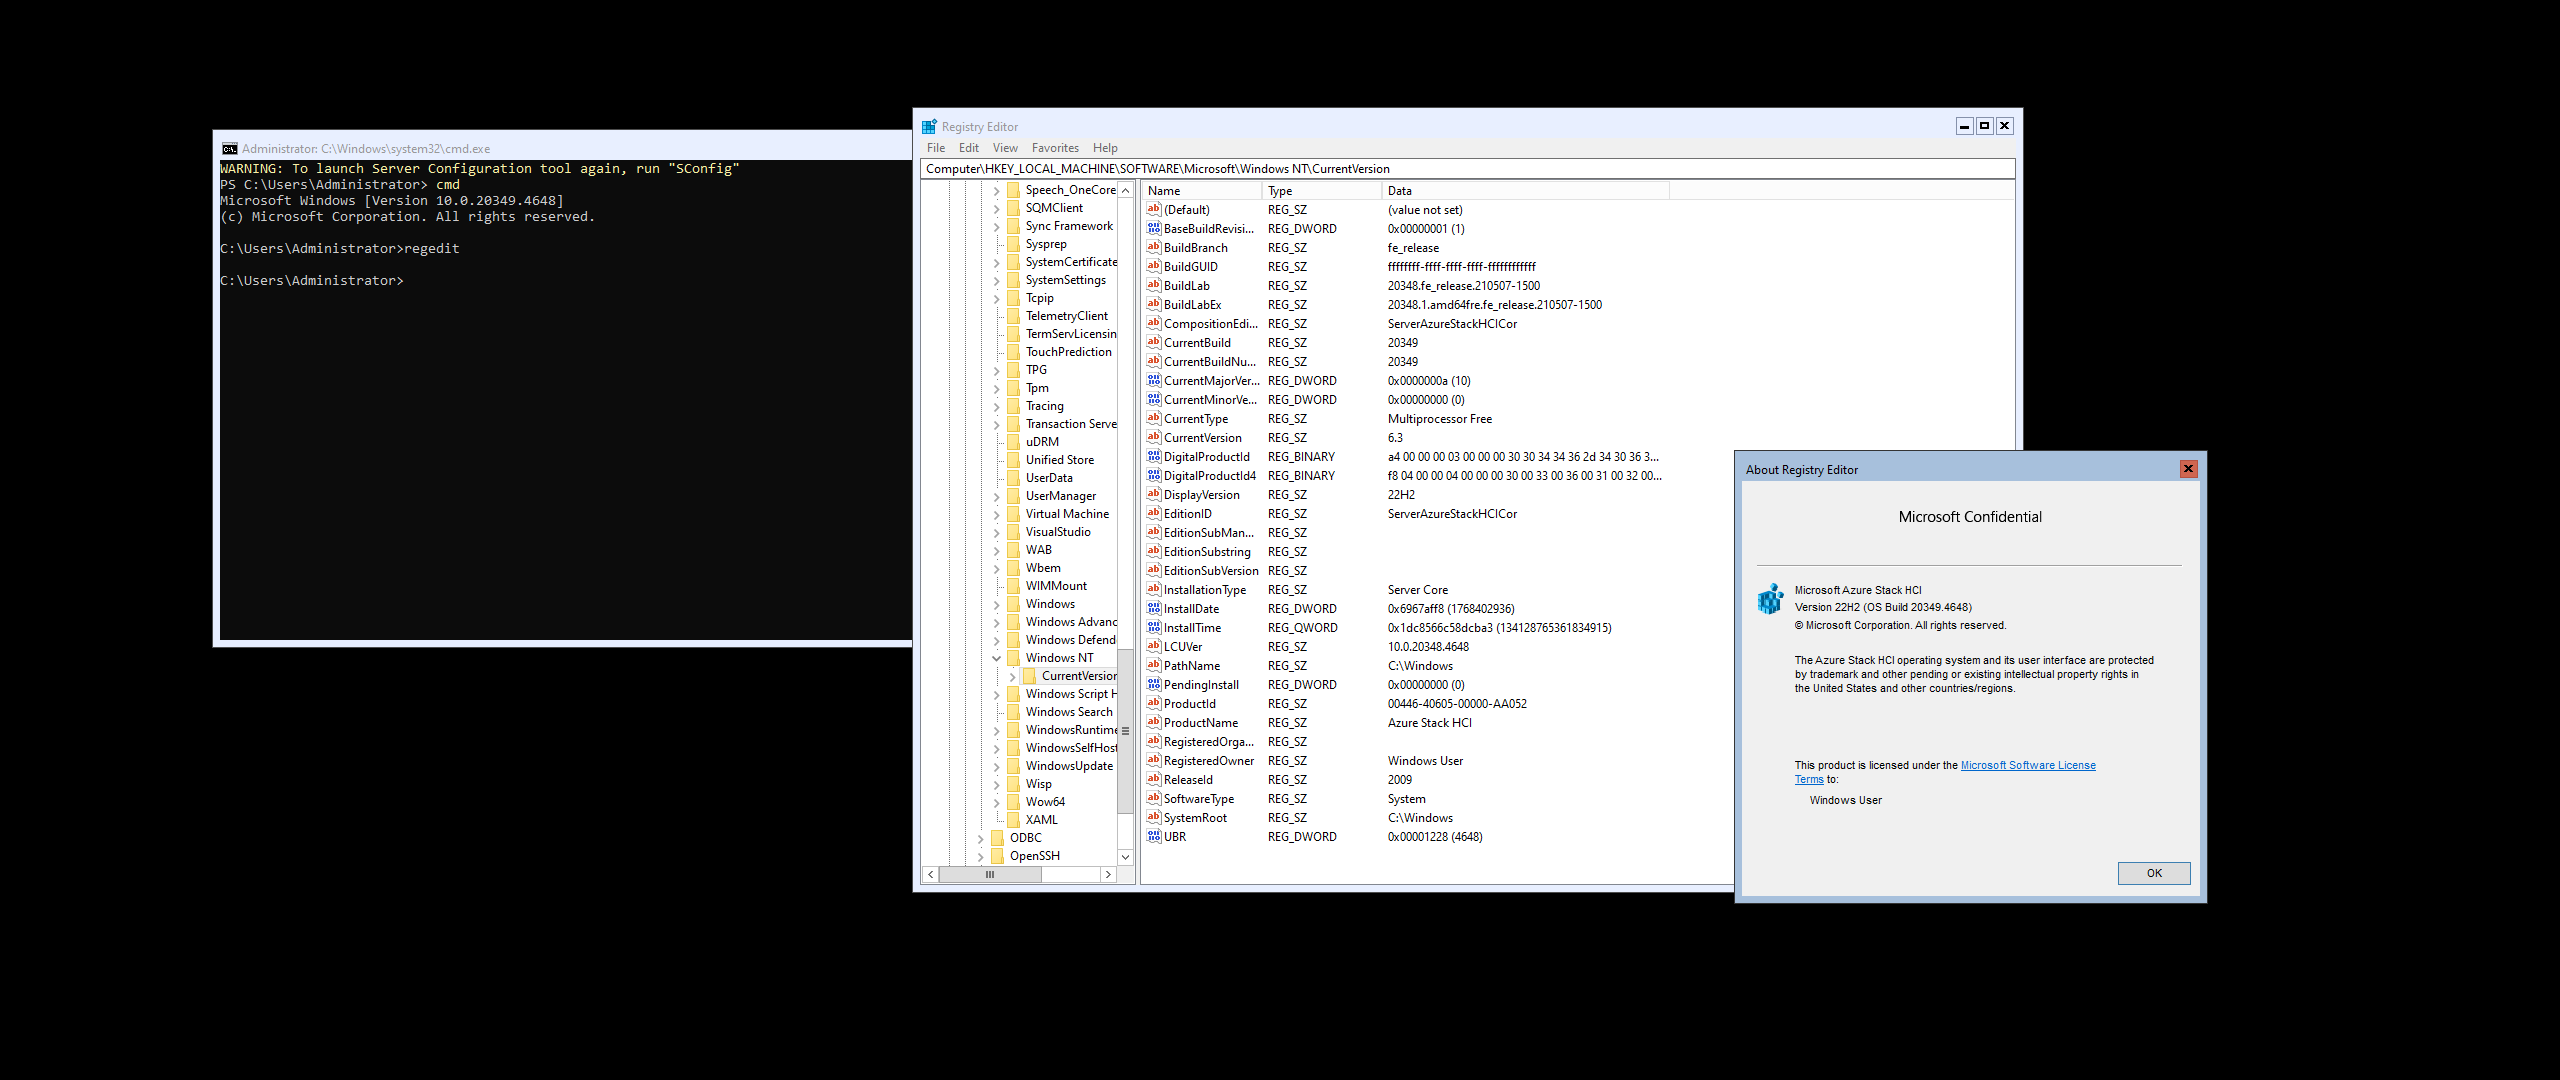Select the BuildLab string value icon
The image size is (2560, 1080).
click(1153, 286)
